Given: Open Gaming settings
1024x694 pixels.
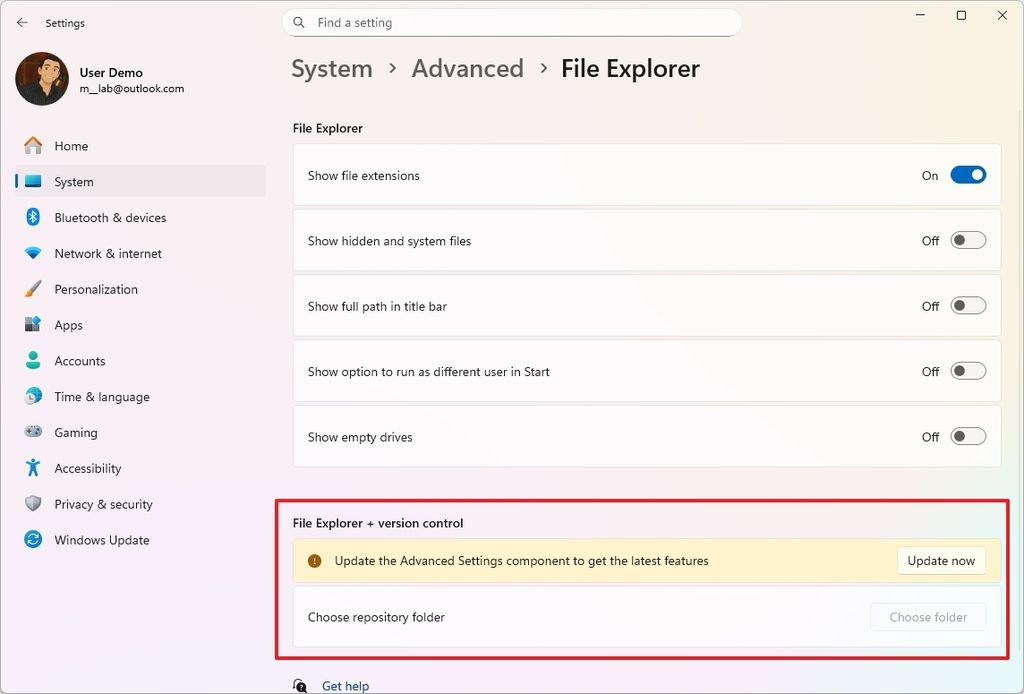Looking at the screenshot, I should tap(73, 432).
